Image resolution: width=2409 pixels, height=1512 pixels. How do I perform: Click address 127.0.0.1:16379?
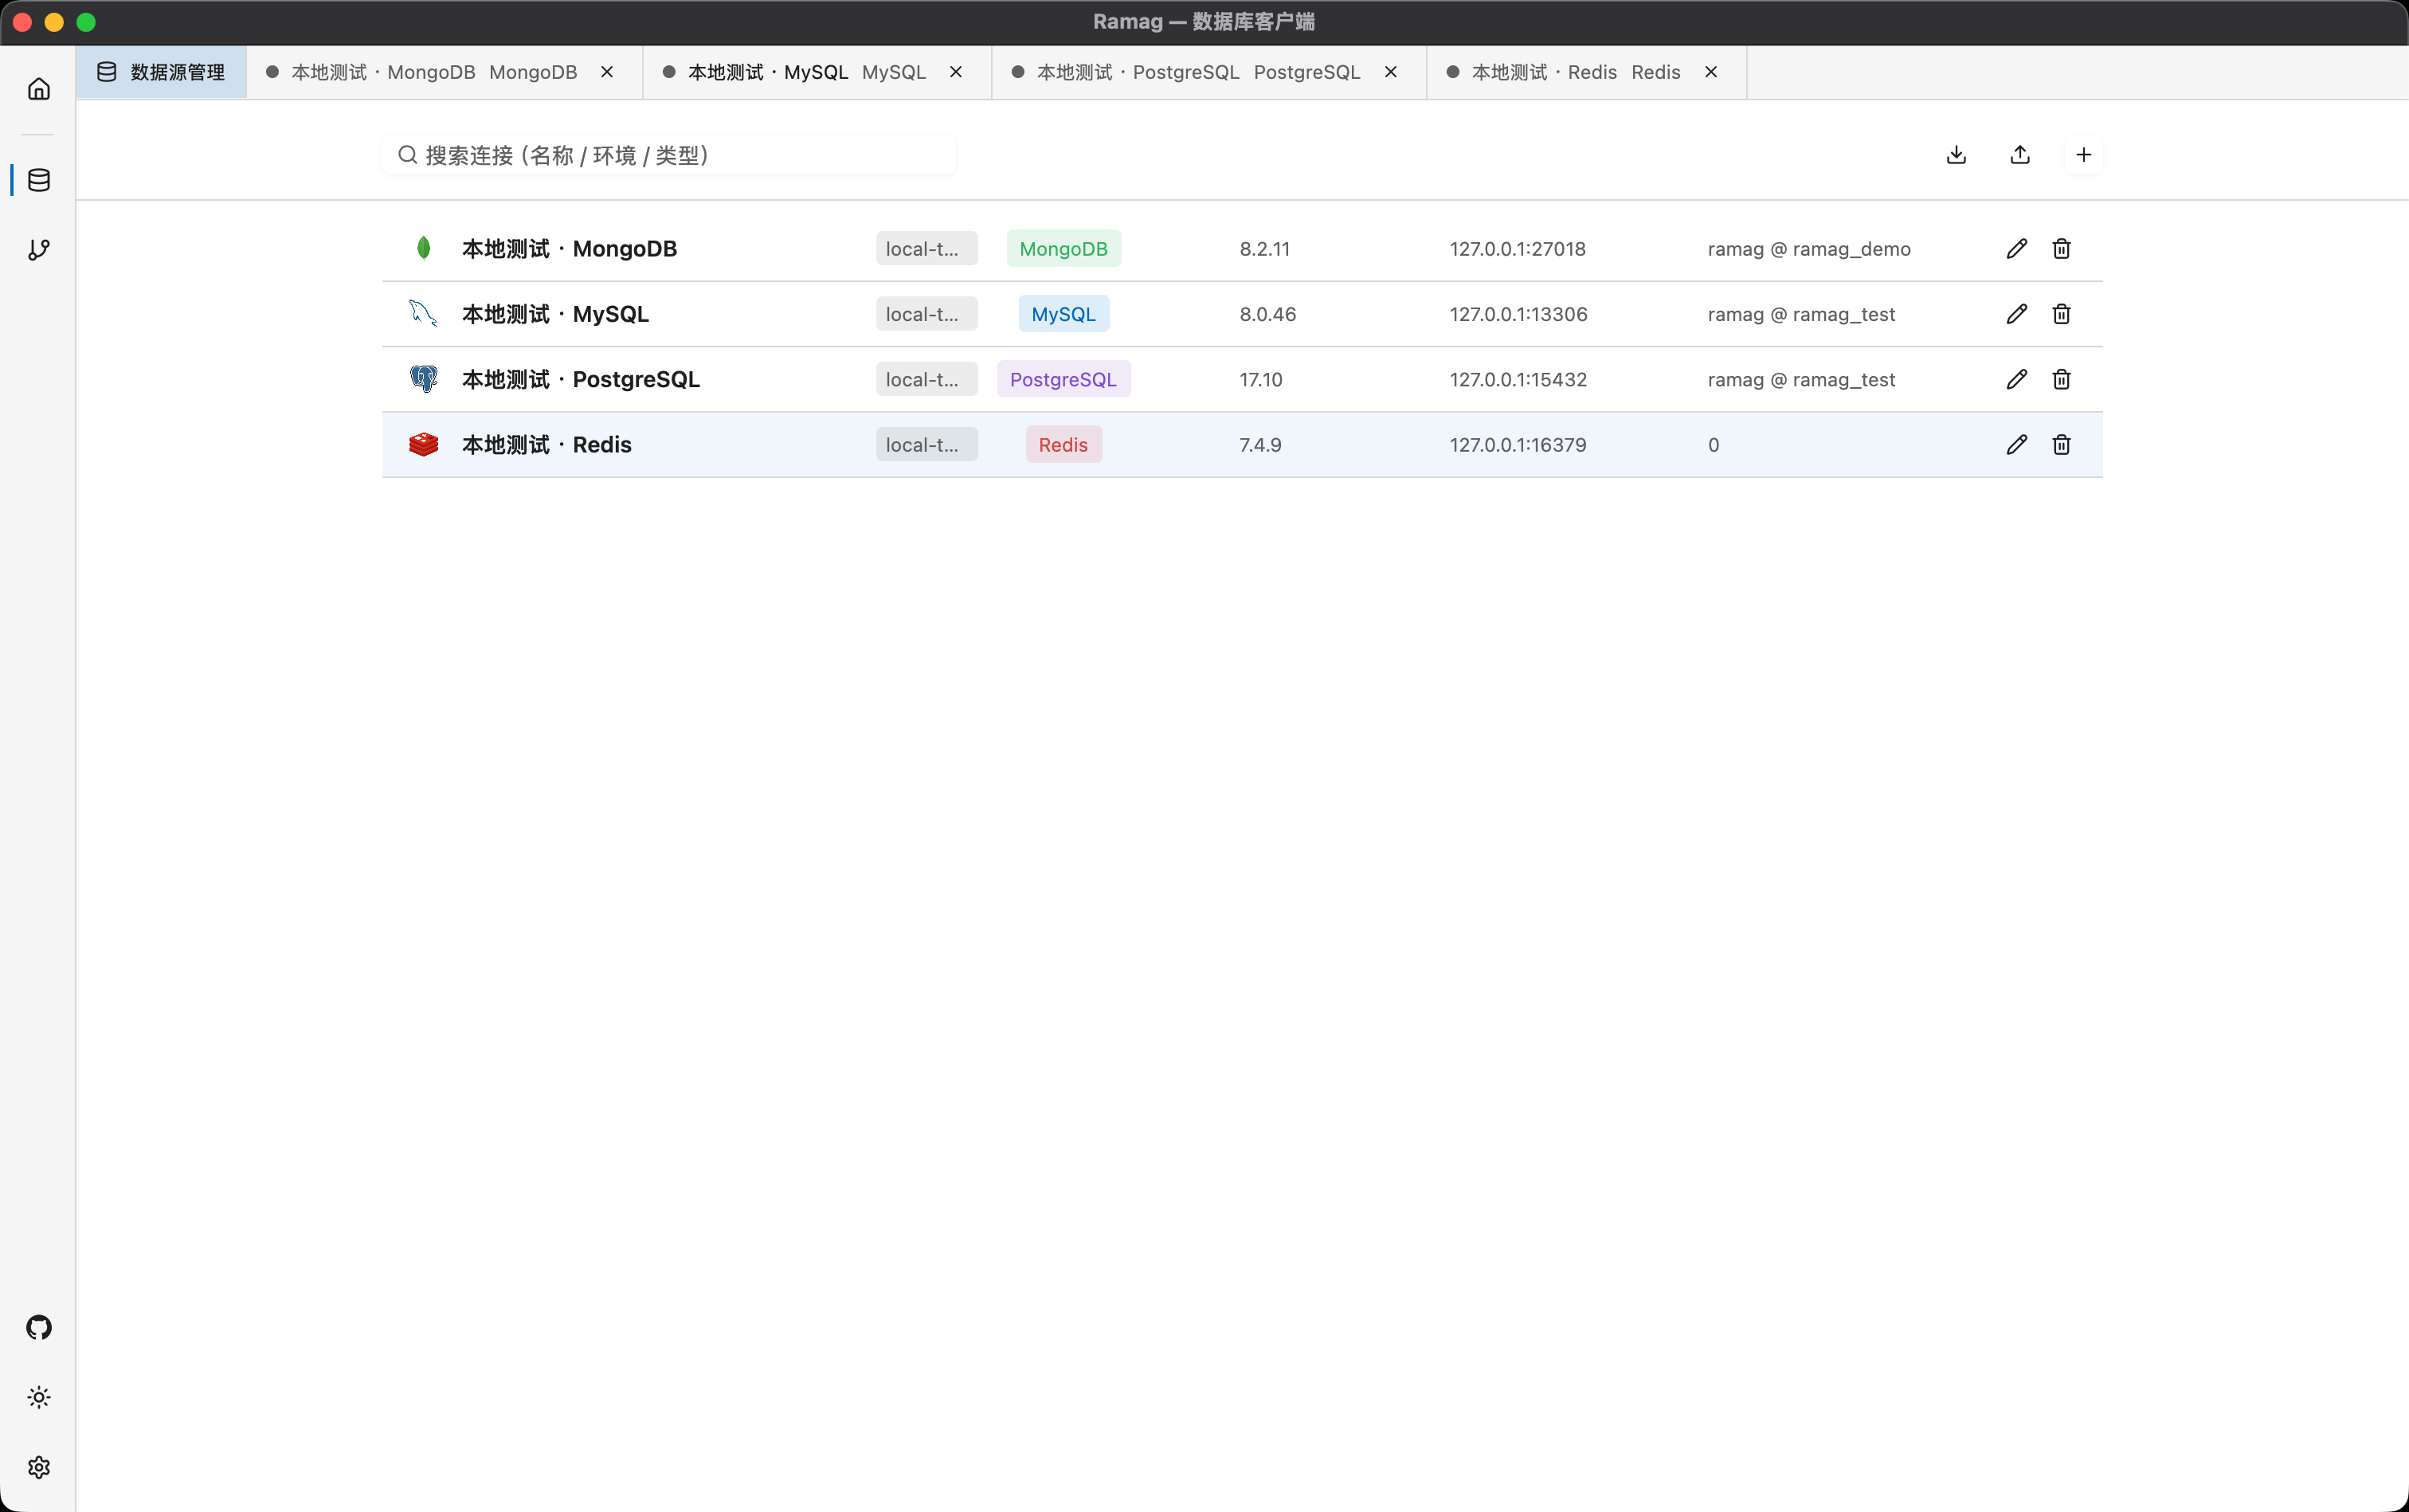click(x=1518, y=445)
